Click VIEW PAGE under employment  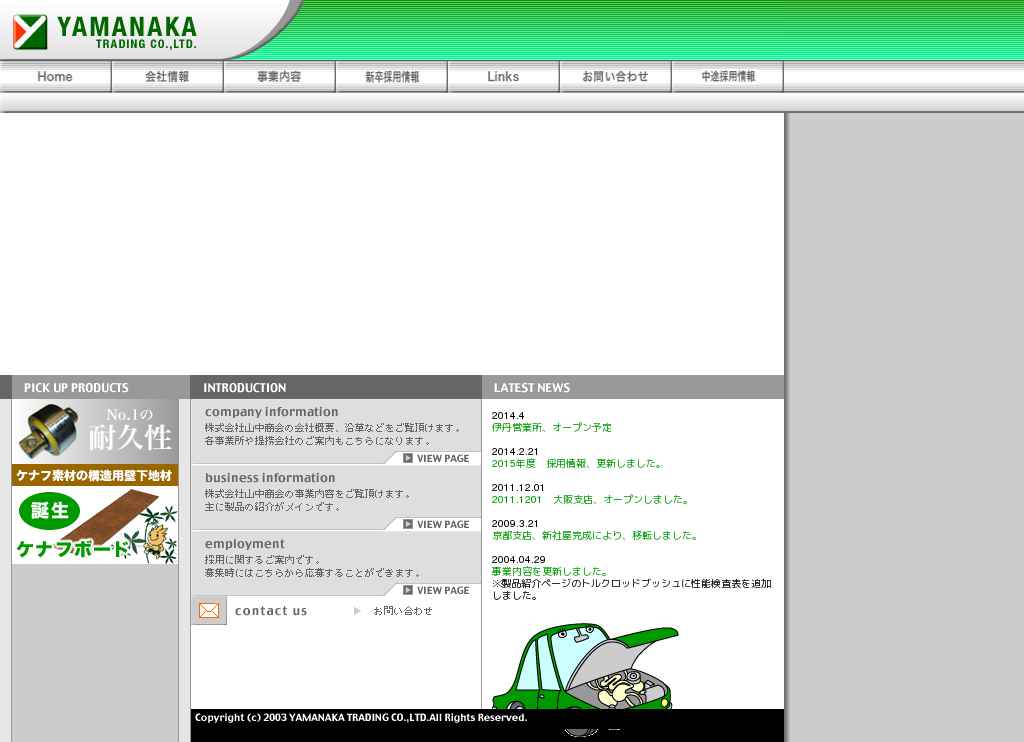(436, 591)
